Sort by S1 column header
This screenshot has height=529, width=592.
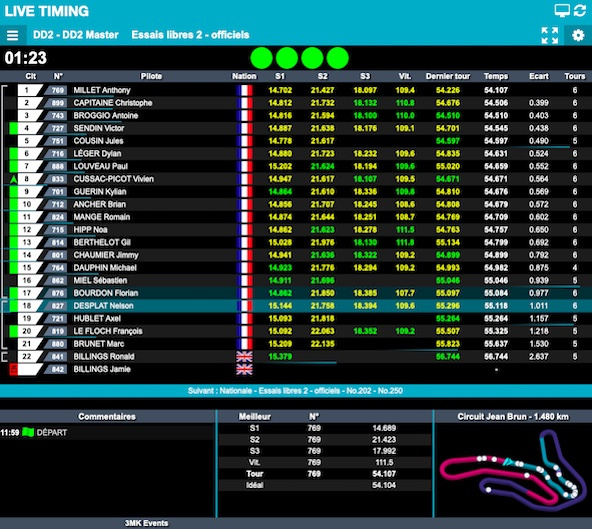[x=280, y=76]
